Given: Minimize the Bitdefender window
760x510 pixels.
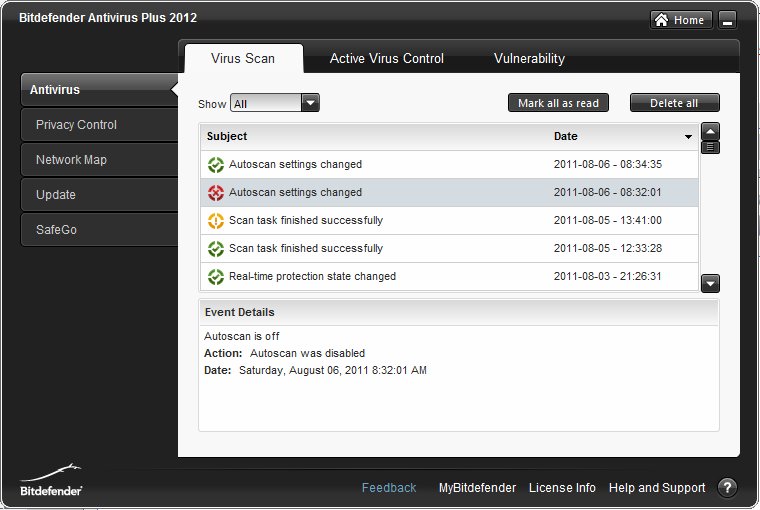Looking at the screenshot, I should [727, 20].
